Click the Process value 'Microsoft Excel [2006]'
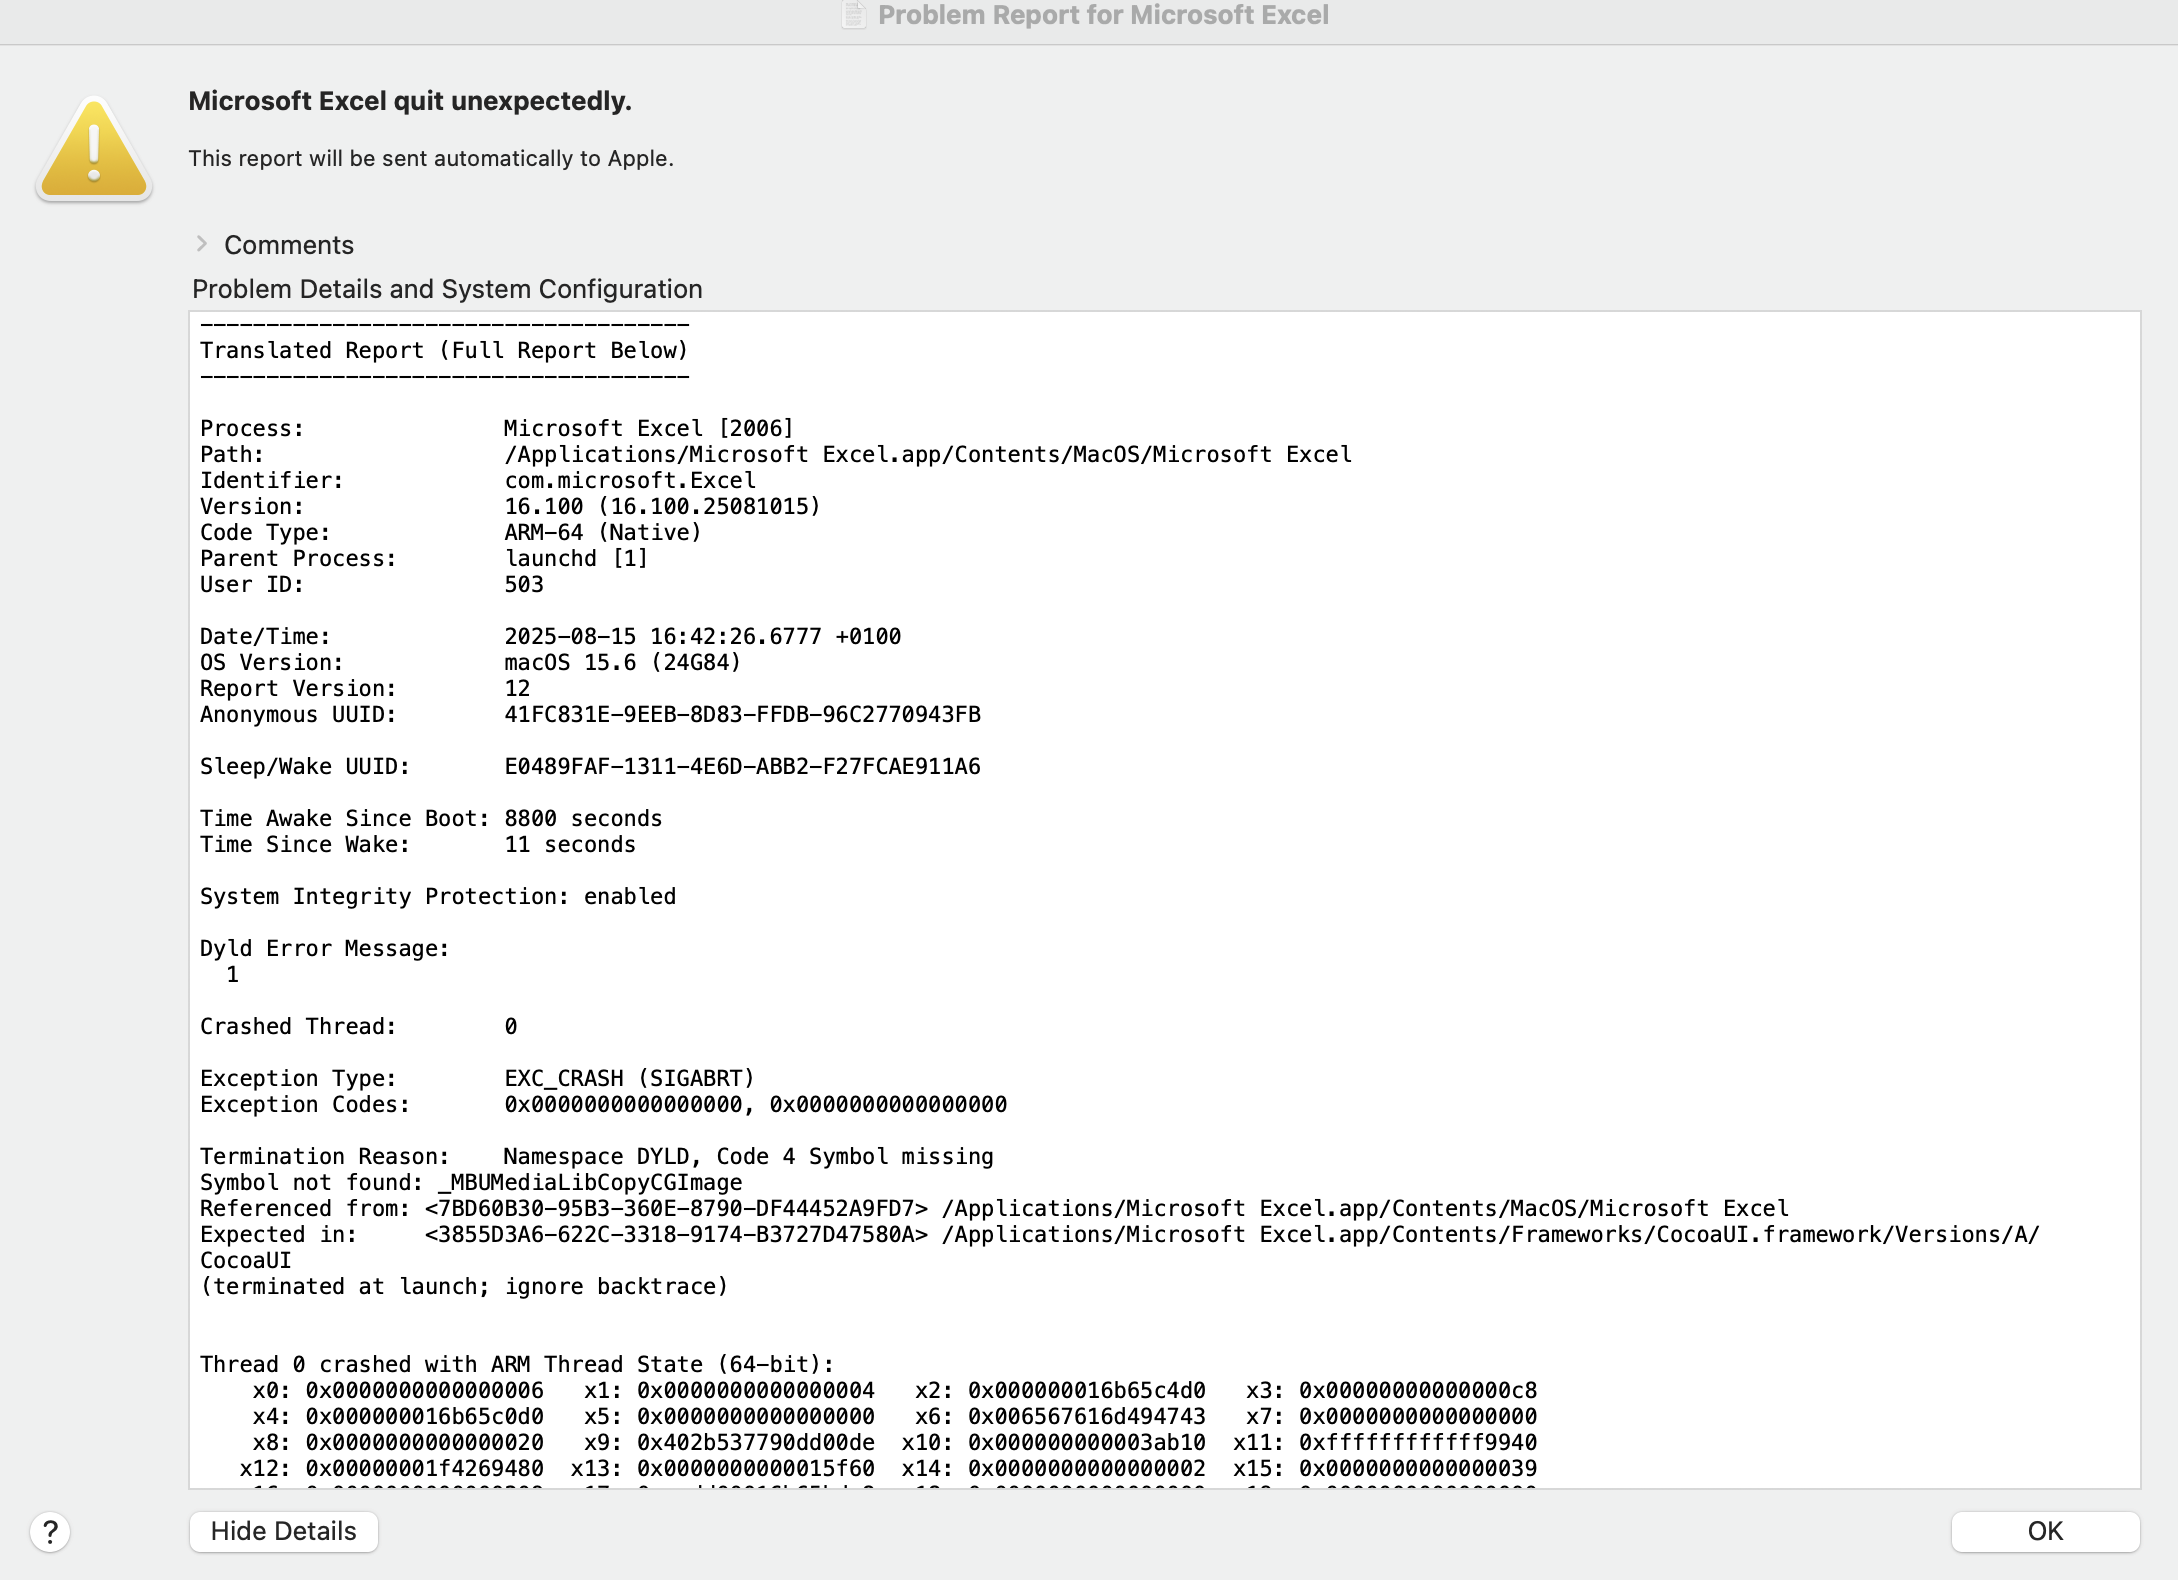The width and height of the screenshot is (2178, 1580). 648,428
